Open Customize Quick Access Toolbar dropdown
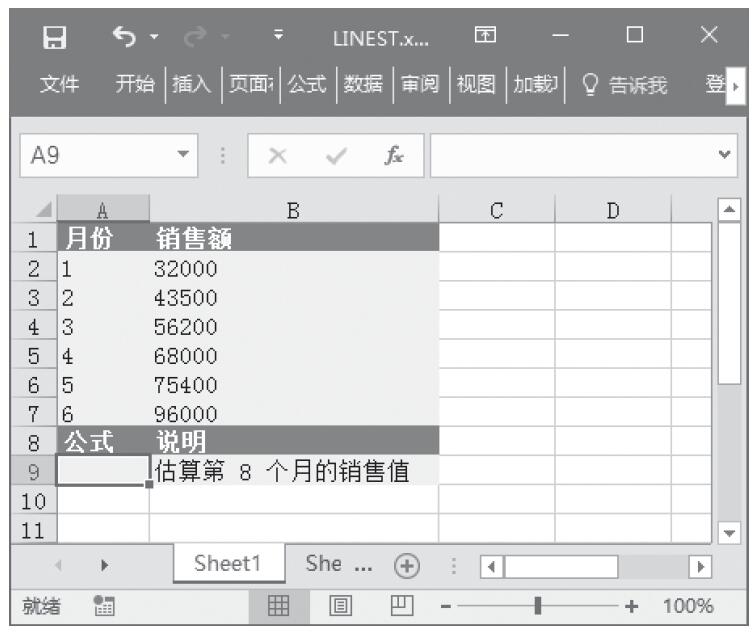The image size is (756, 635). point(283,38)
